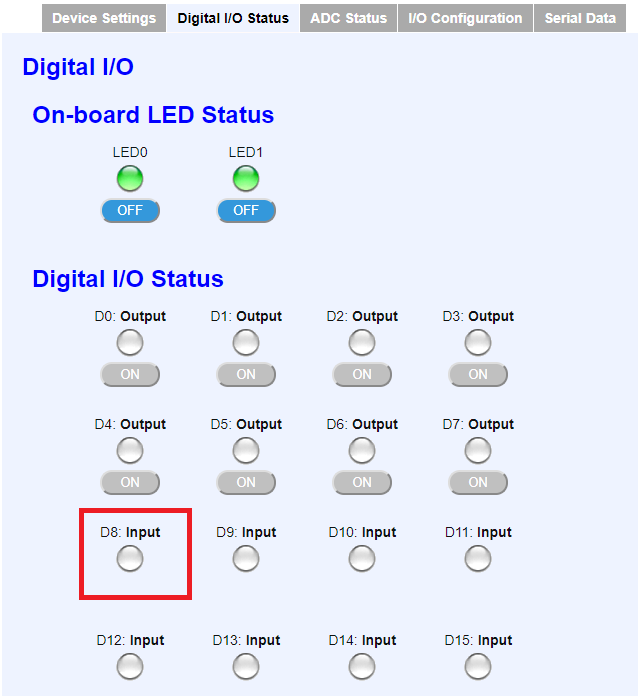
Task: Click the D10 input indicator lamp
Action: pyautogui.click(x=362, y=558)
